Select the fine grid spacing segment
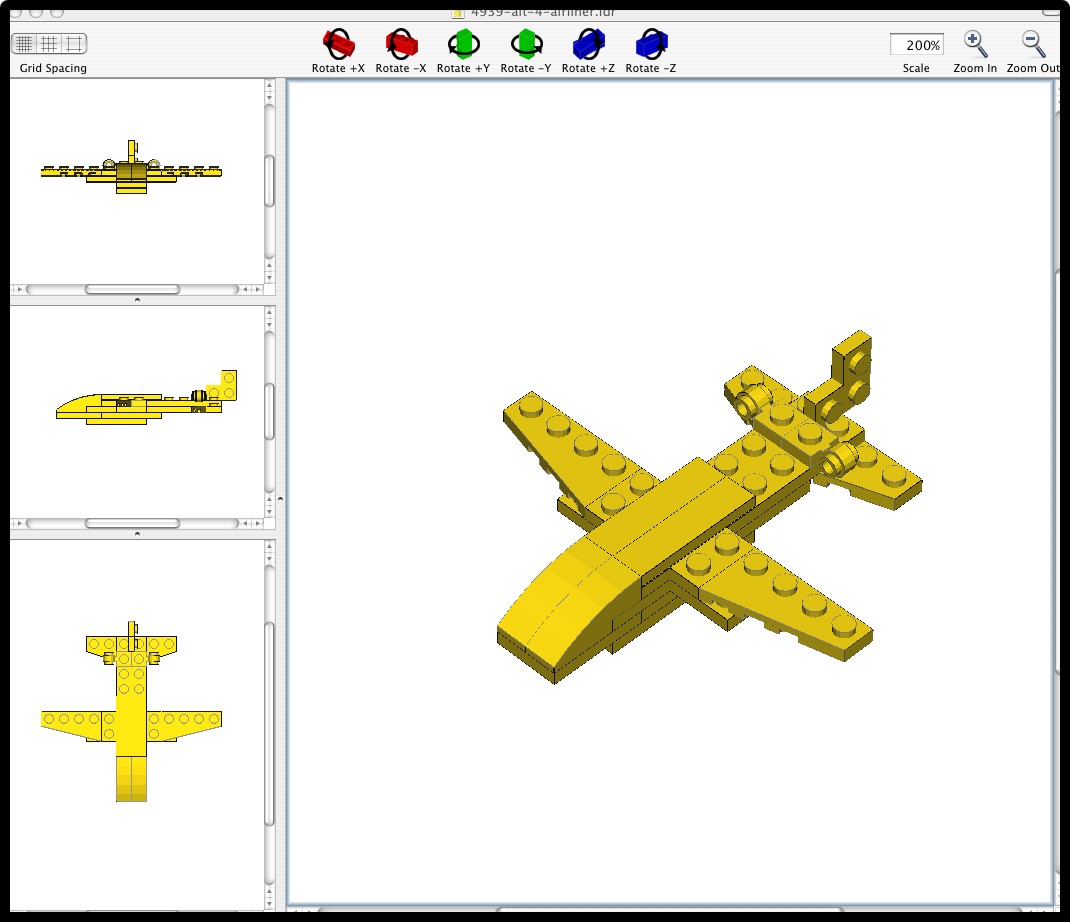 pyautogui.click(x=24, y=44)
